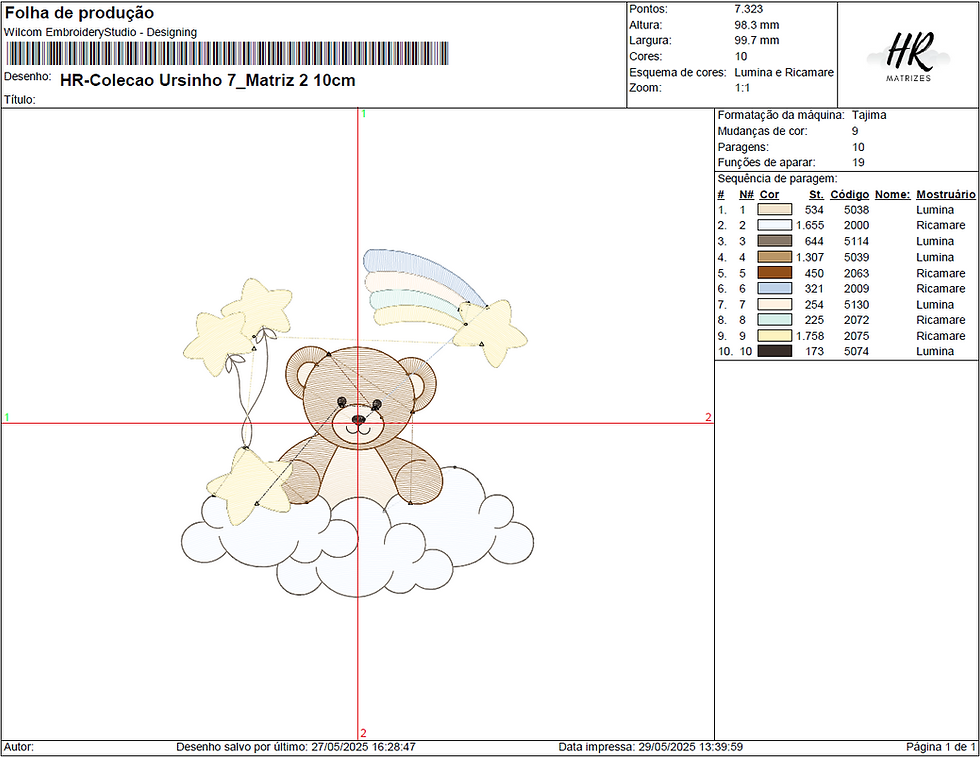
Task: Click the 'Título:' label
Action: 19,99
